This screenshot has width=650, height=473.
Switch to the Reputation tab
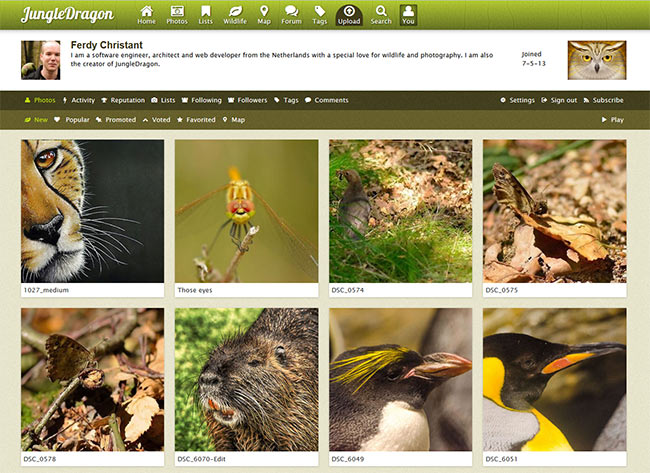pyautogui.click(x=123, y=100)
